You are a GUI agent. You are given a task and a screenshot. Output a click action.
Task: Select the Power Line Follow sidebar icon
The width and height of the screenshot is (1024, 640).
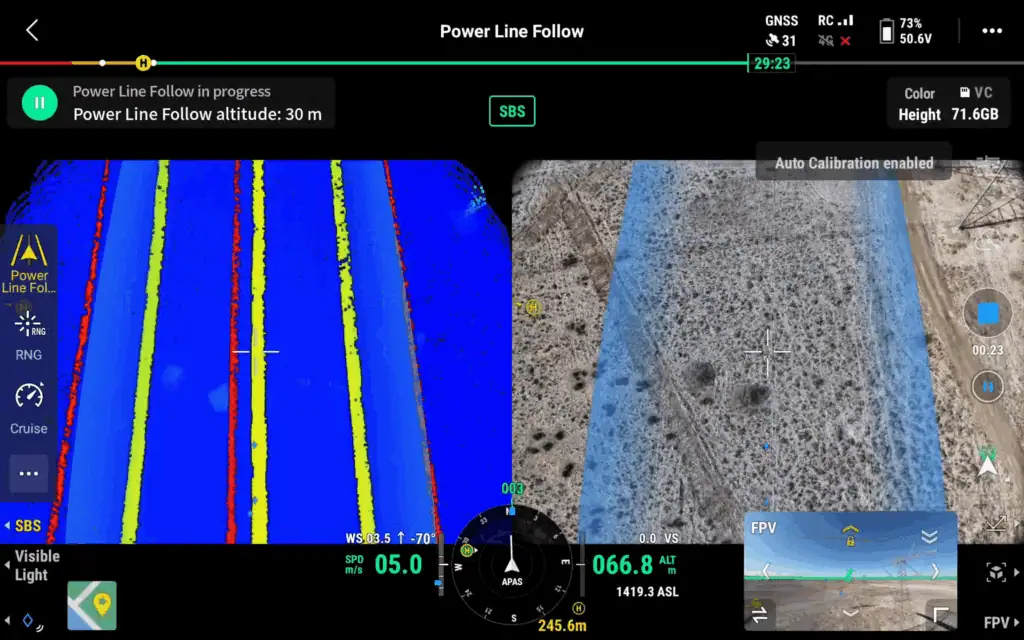[29, 263]
